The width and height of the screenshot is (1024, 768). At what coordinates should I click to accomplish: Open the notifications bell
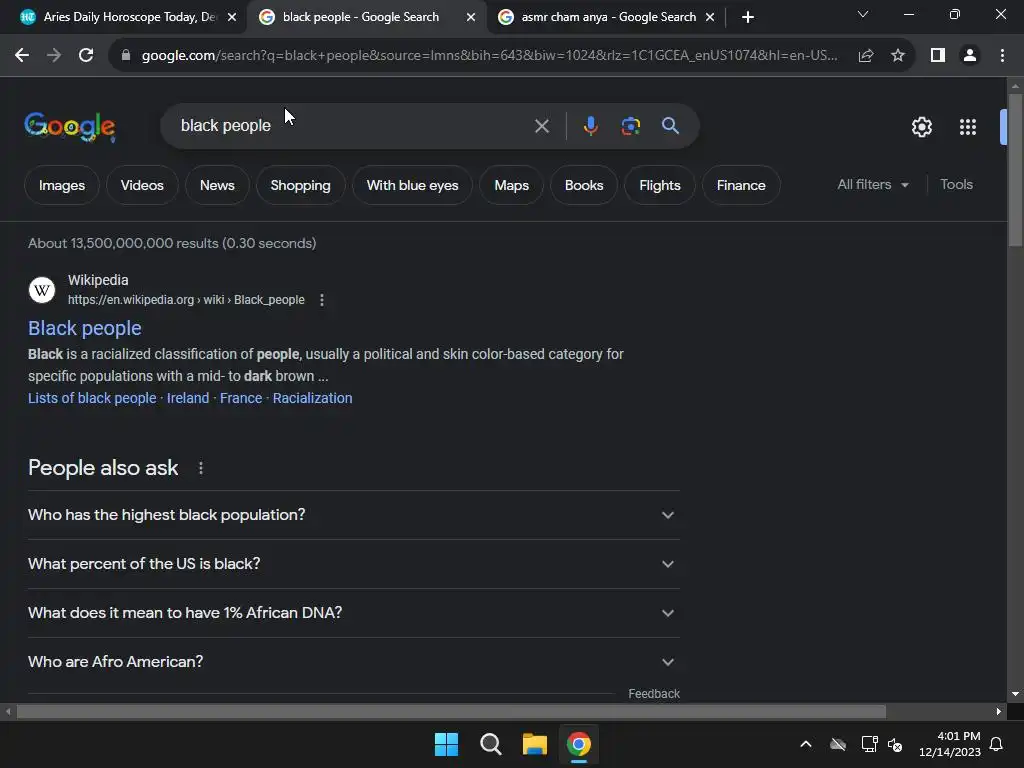click(996, 744)
